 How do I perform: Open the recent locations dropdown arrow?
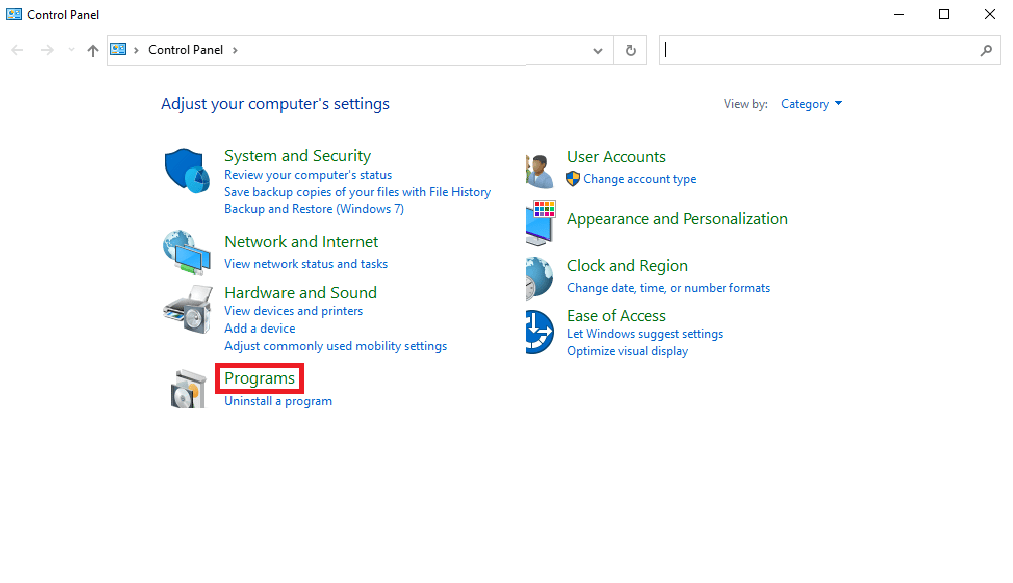(x=71, y=50)
